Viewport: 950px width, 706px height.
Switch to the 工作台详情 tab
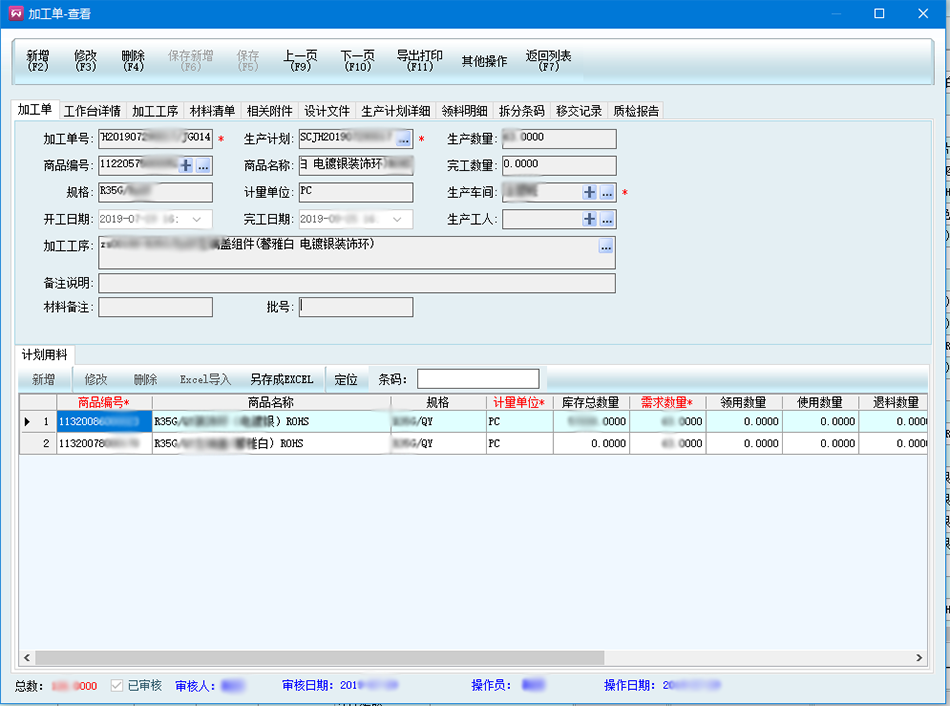click(92, 111)
